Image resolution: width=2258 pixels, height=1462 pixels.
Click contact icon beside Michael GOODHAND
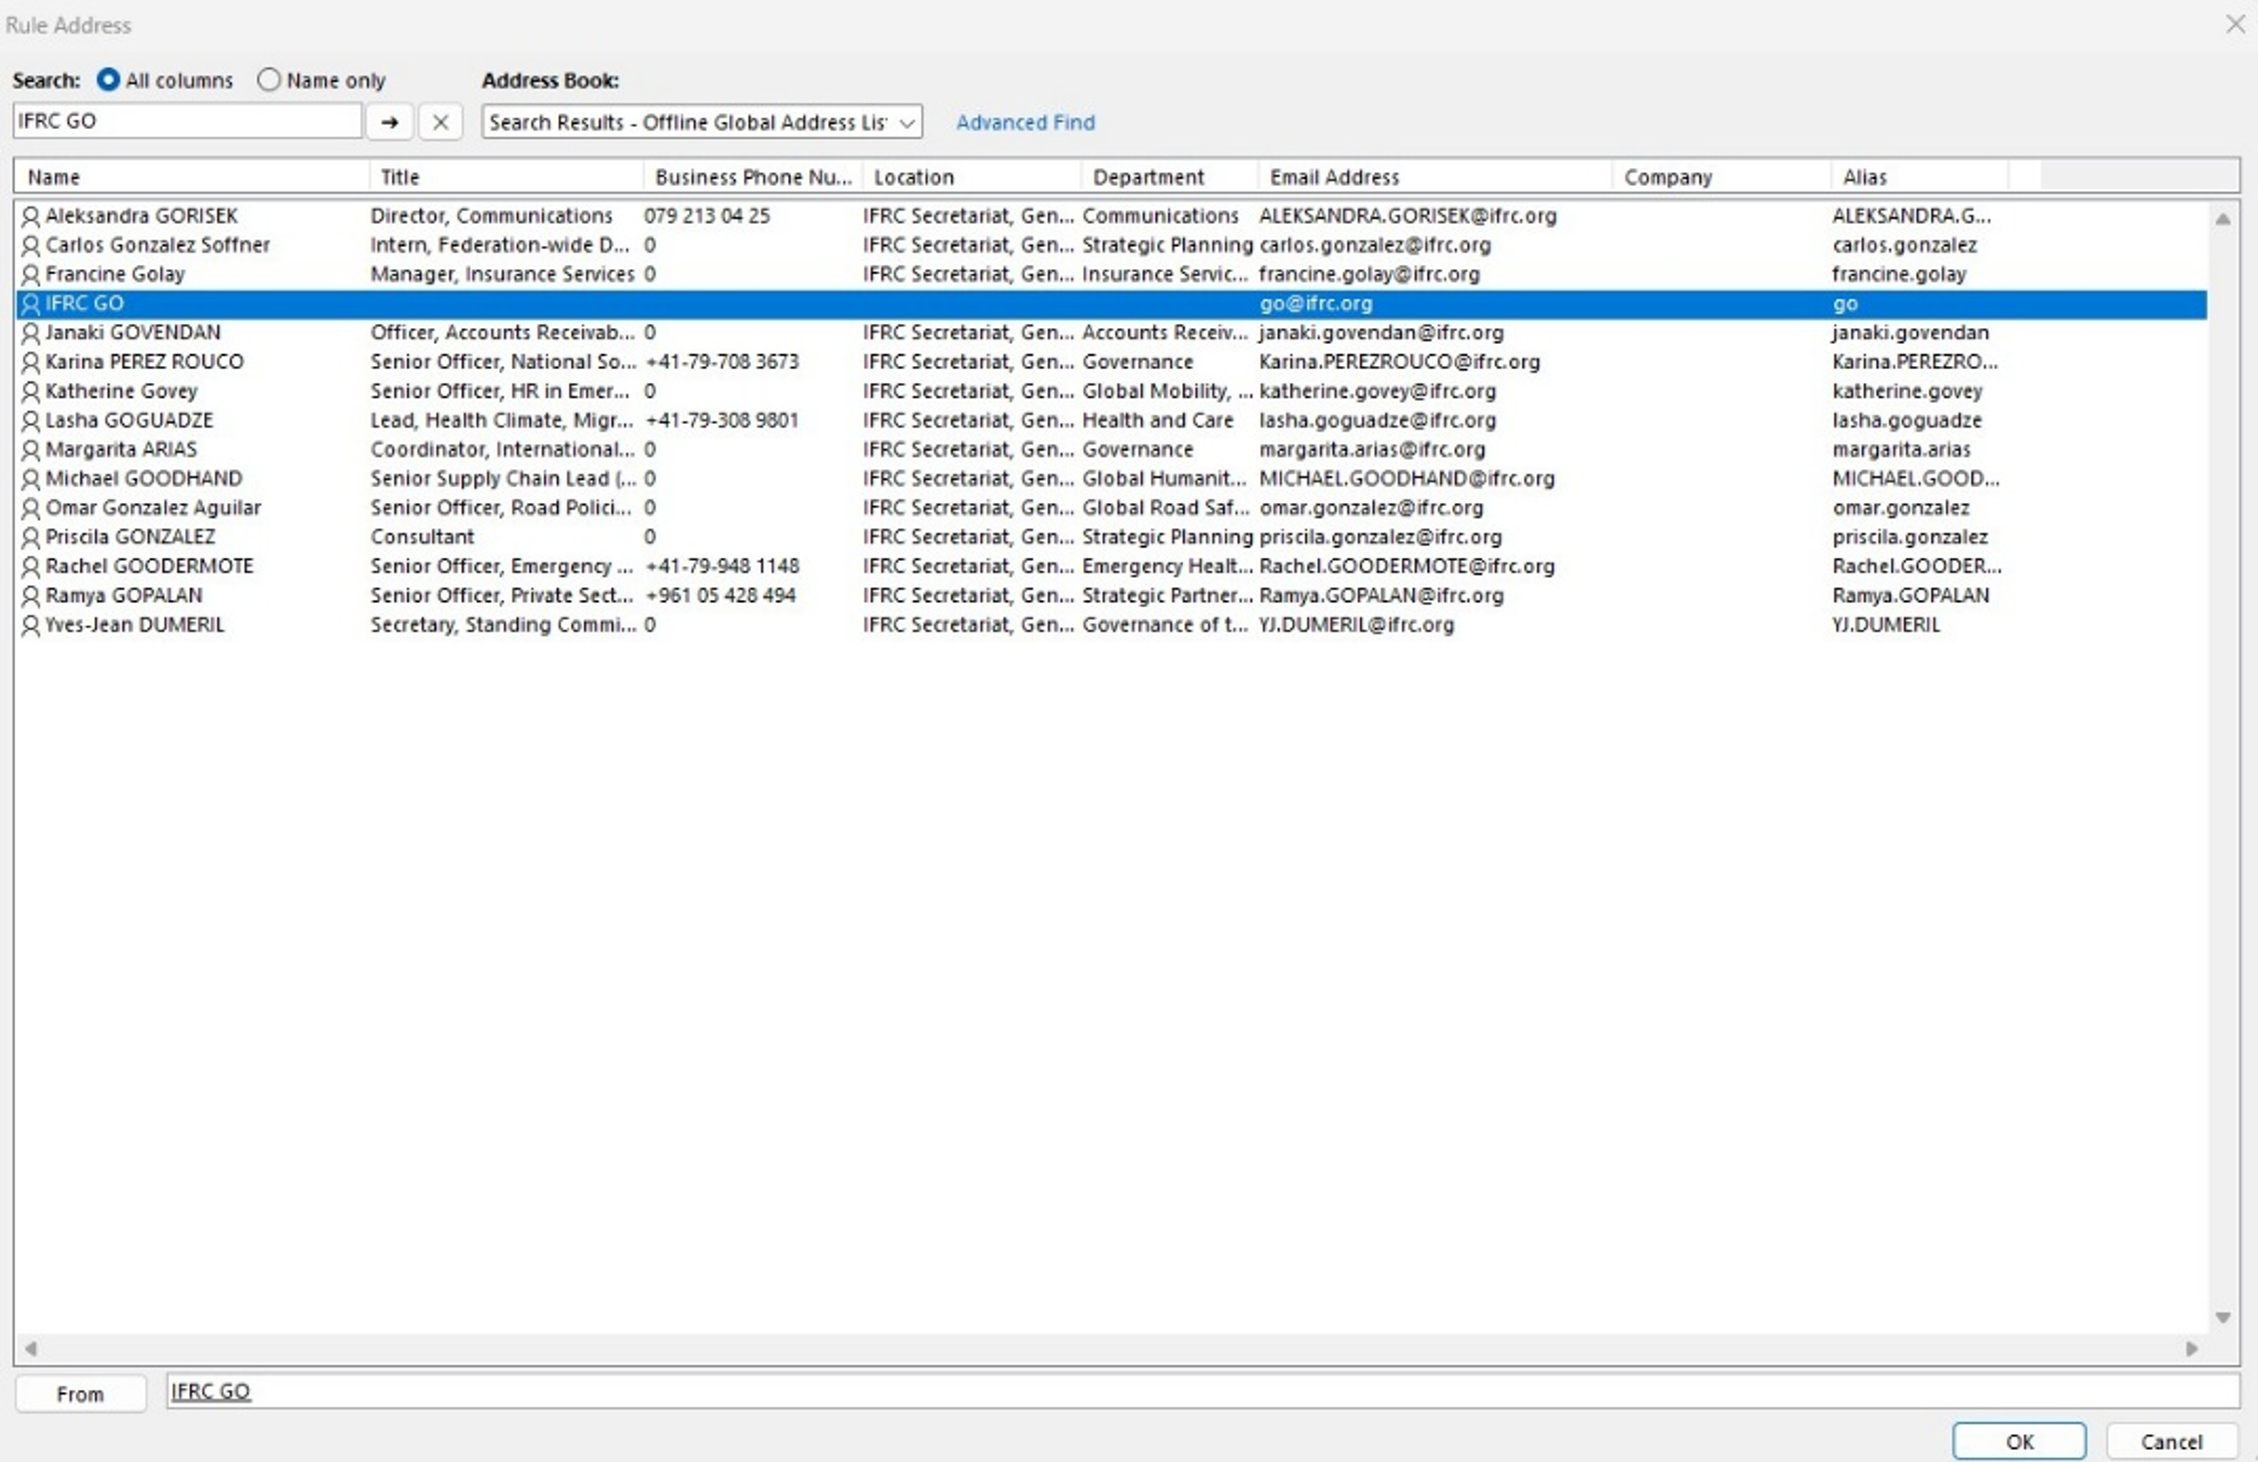click(31, 479)
